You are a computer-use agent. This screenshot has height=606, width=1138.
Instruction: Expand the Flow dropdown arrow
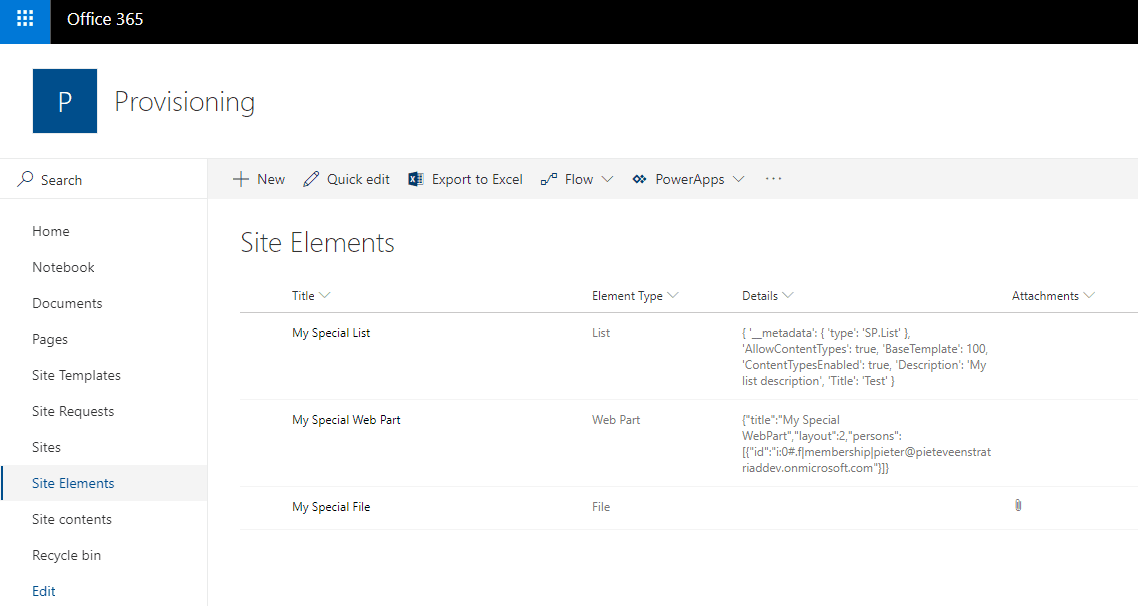pos(607,179)
